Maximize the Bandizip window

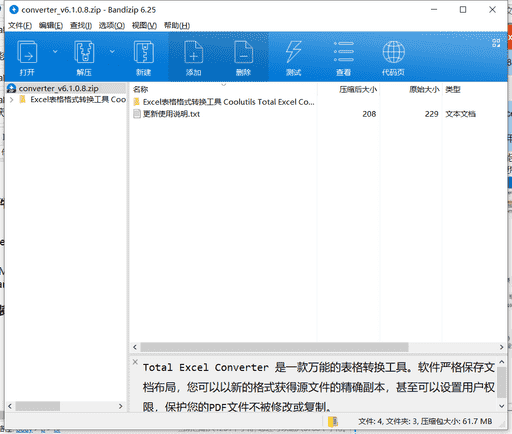pos(463,10)
